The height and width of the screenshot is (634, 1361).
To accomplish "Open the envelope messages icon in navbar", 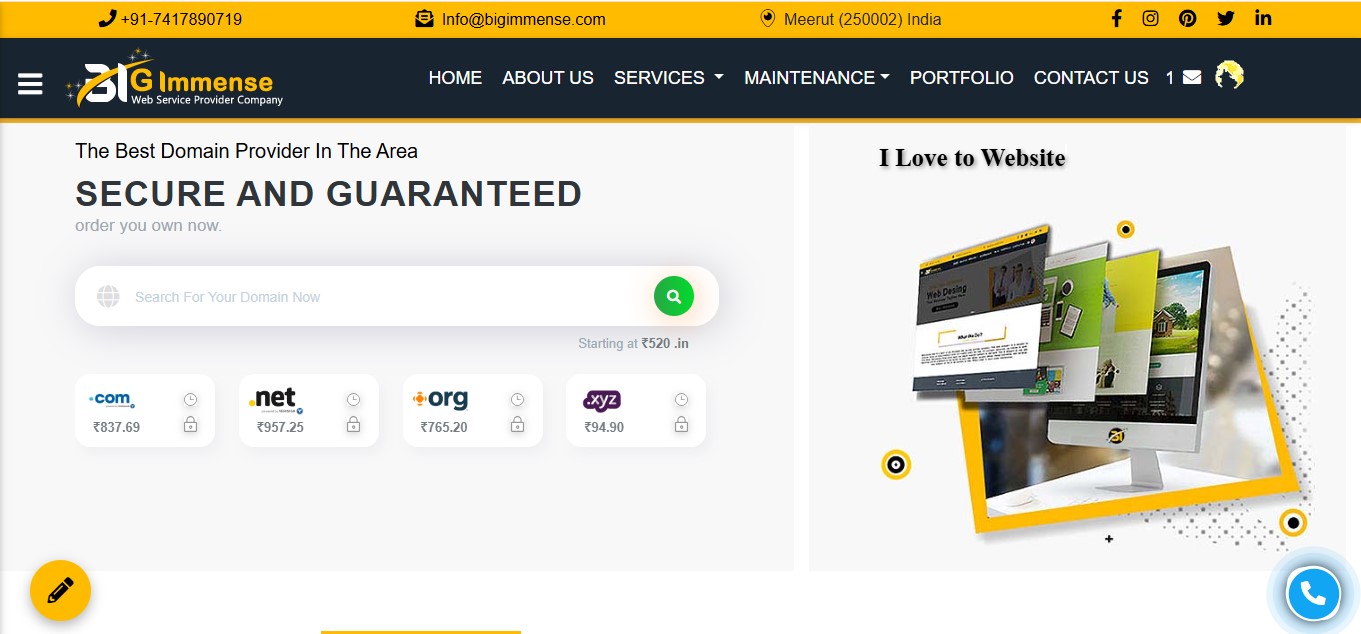I will [x=1192, y=77].
